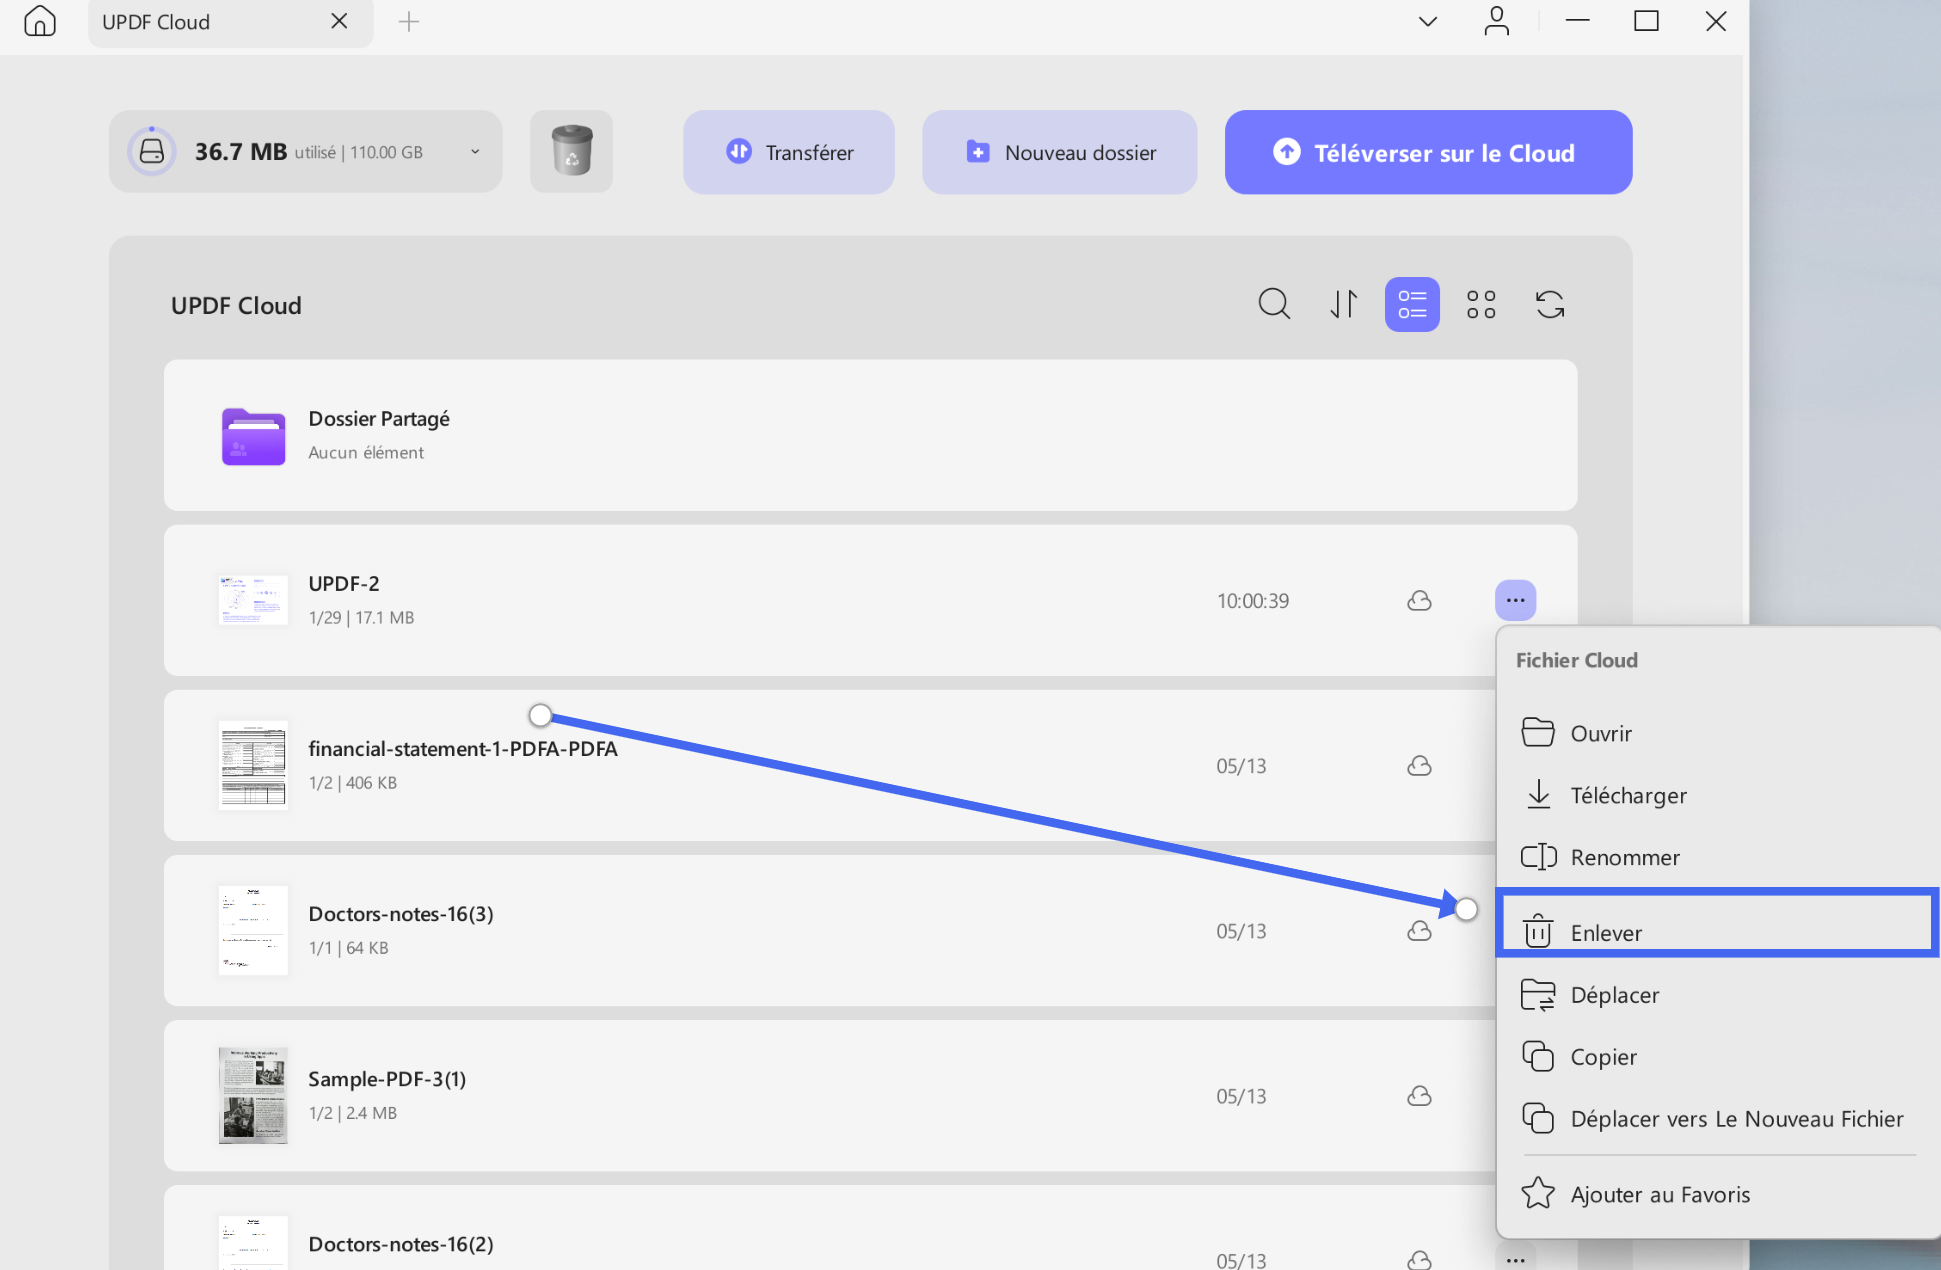Select the UPDF-2 file name
The width and height of the screenshot is (1941, 1270).
coord(344,584)
